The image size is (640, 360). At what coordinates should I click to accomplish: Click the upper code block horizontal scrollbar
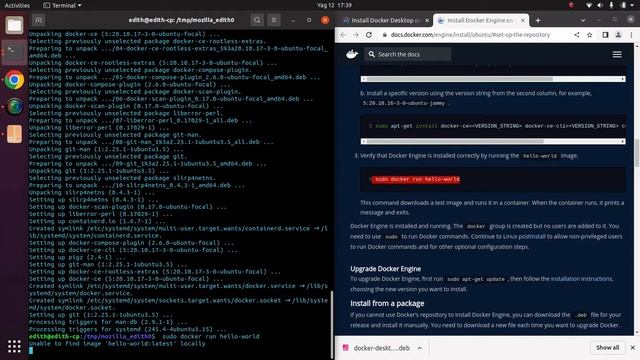(x=493, y=79)
